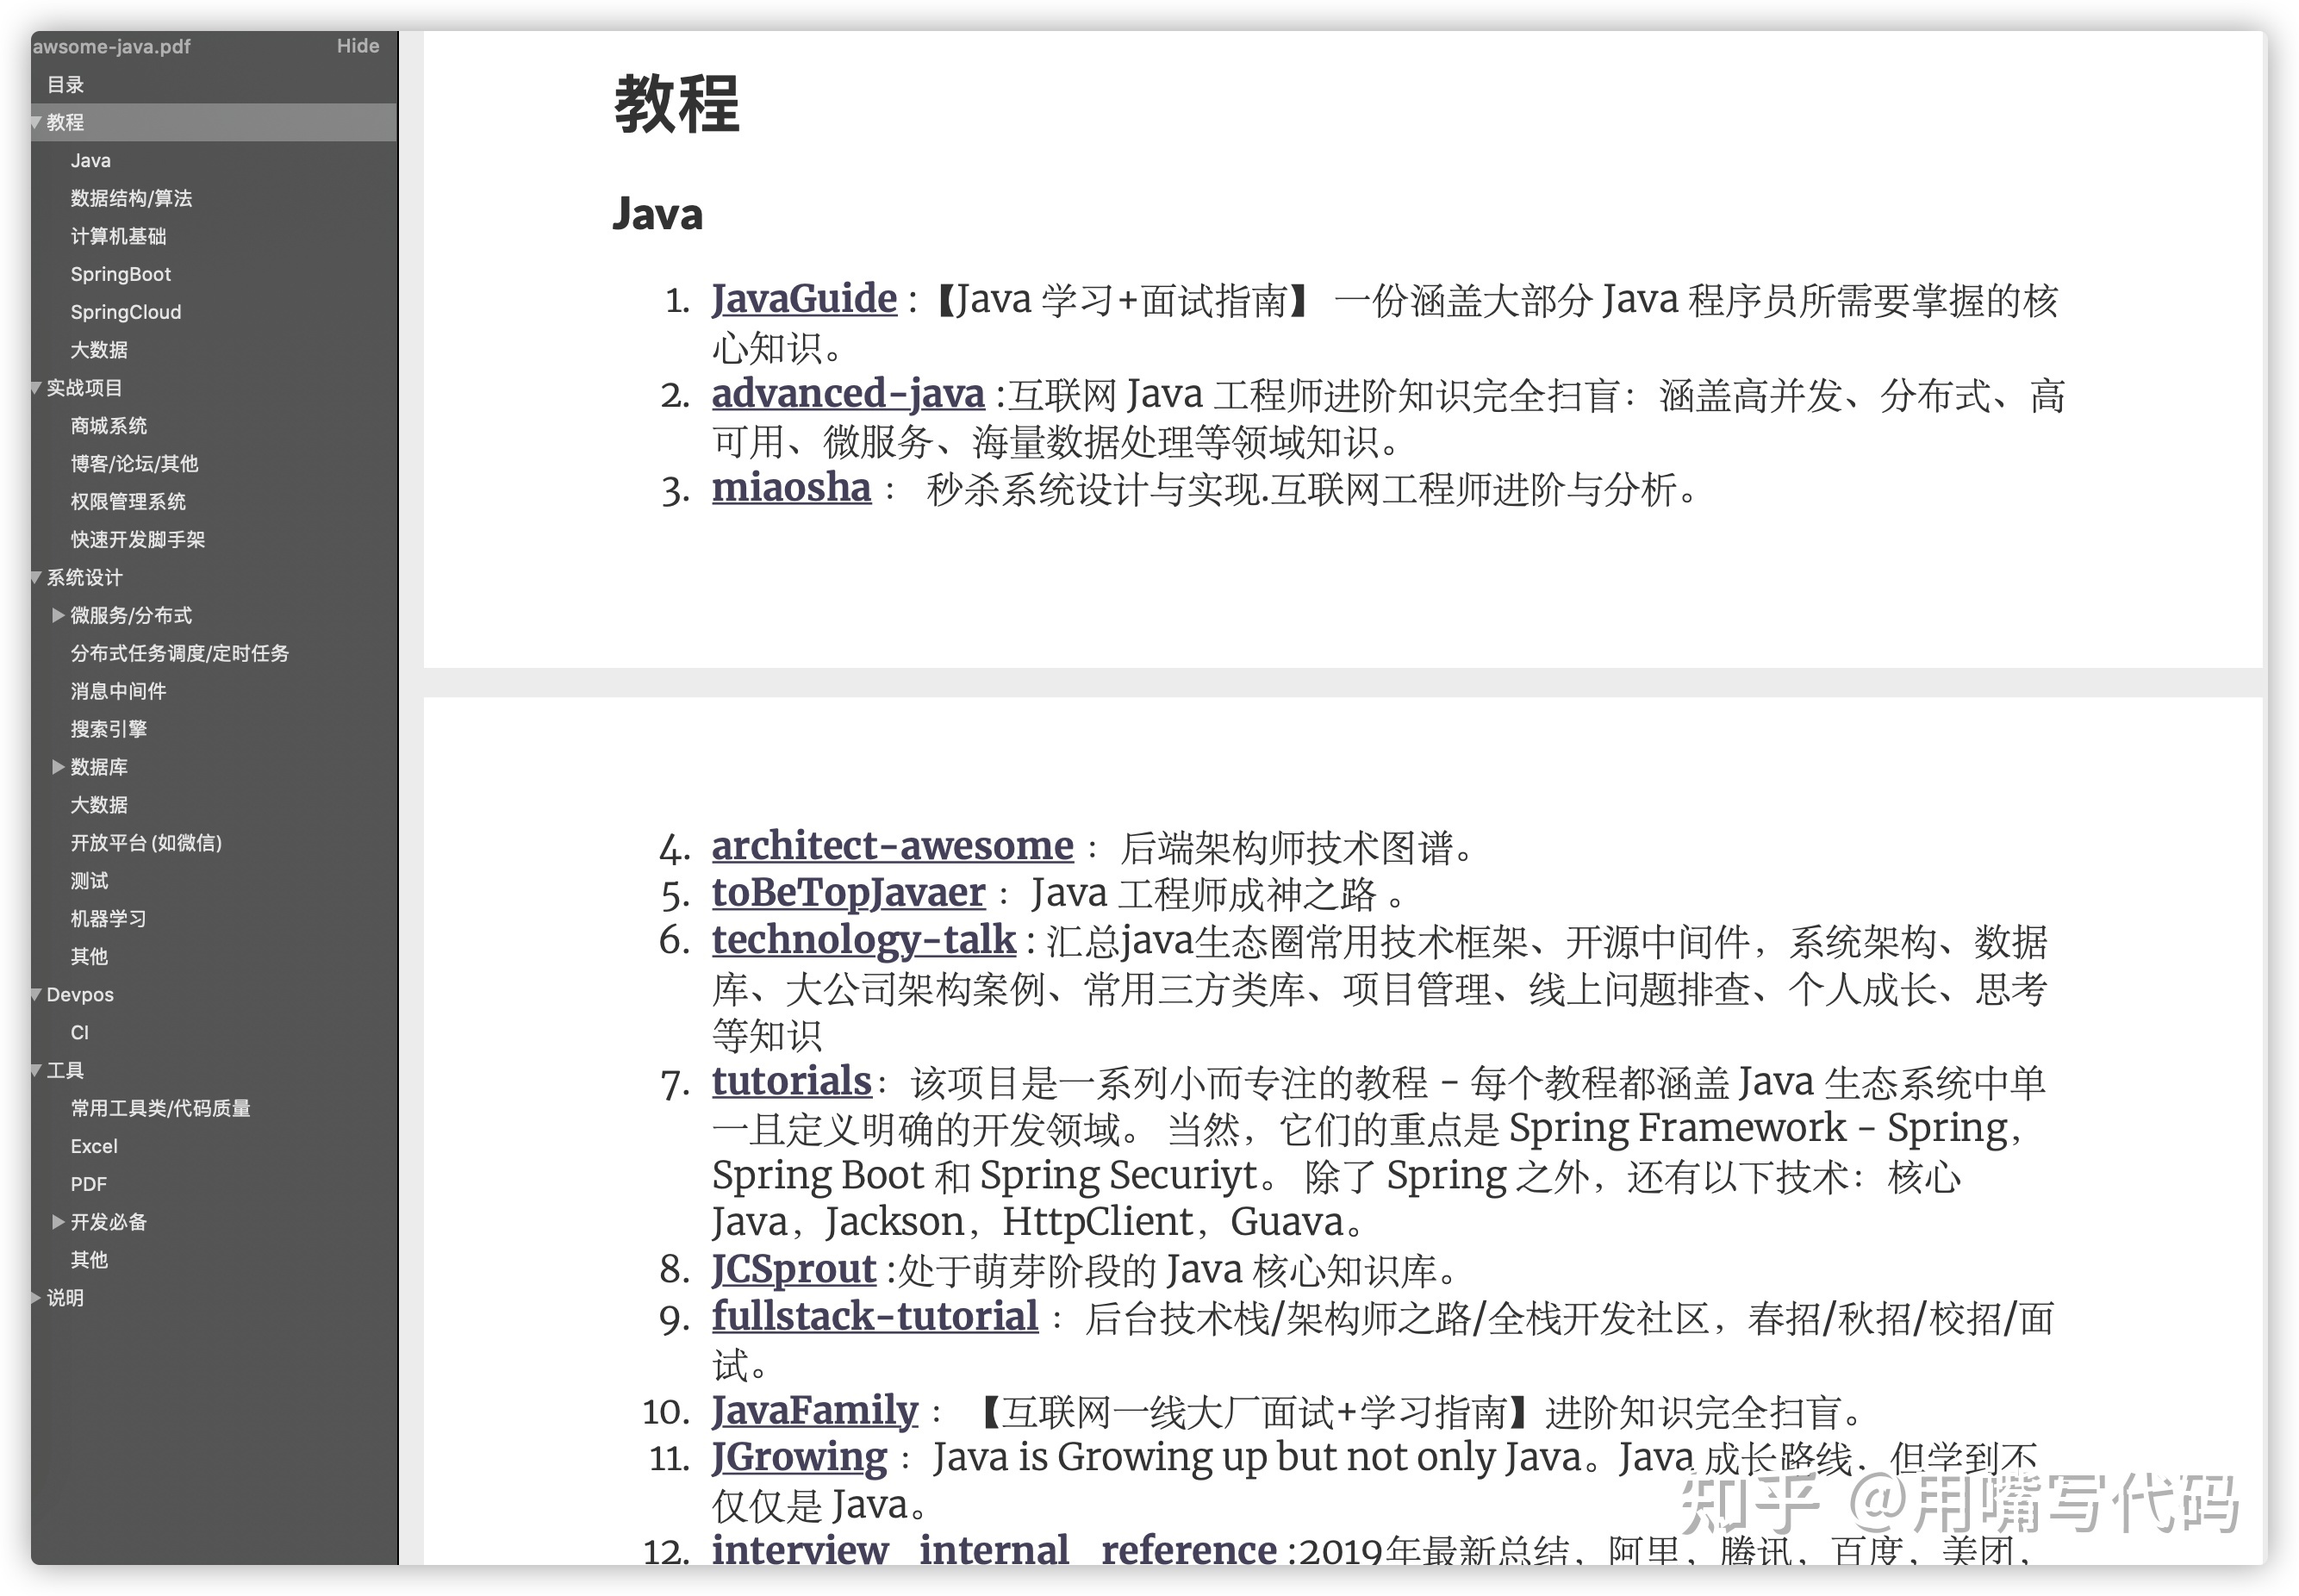Hide the awsome-java.pdf sidebar outline
The width and height of the screenshot is (2299, 1596).
[x=357, y=46]
